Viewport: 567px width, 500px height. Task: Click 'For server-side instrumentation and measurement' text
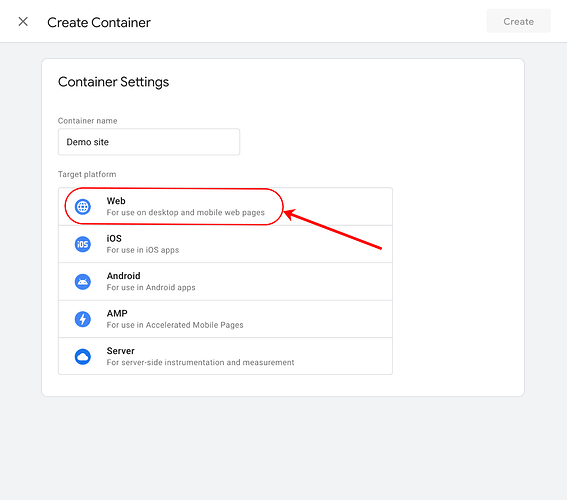click(x=200, y=362)
